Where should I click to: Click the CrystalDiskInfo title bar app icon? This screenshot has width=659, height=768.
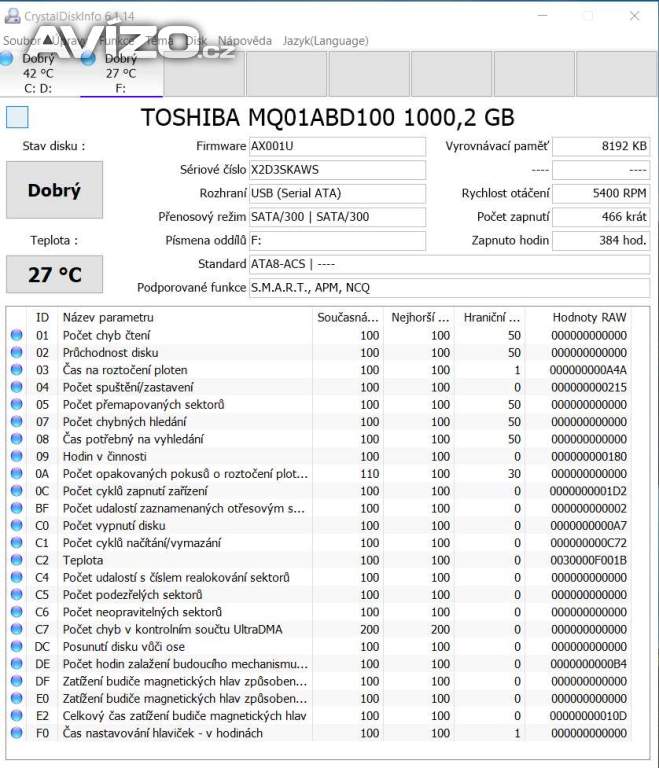12,16
